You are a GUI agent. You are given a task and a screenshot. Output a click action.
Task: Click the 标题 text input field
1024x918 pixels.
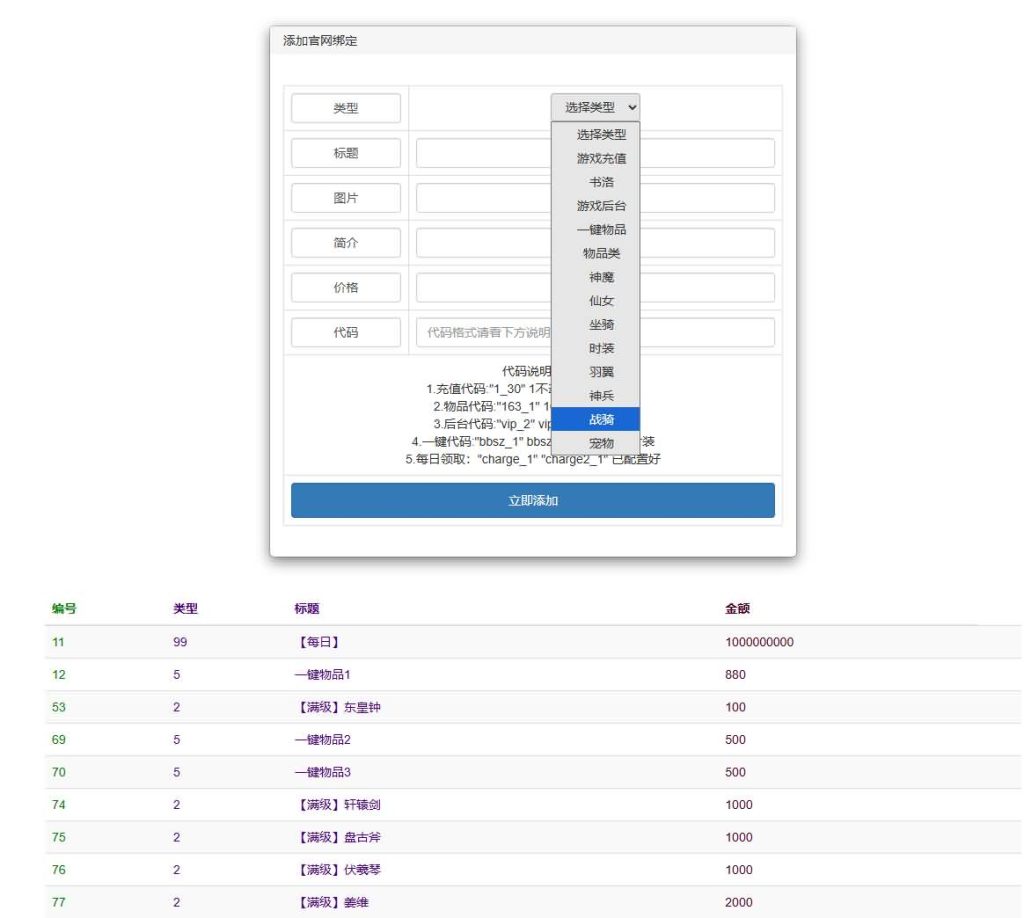(x=480, y=153)
